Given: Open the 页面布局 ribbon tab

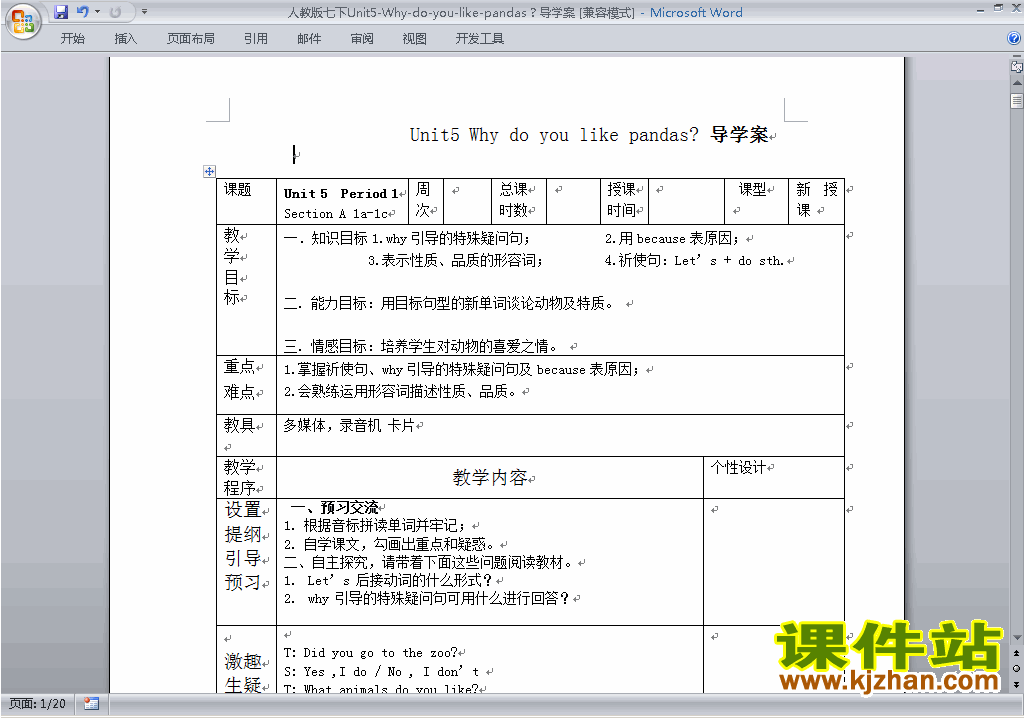Looking at the screenshot, I should pos(191,39).
